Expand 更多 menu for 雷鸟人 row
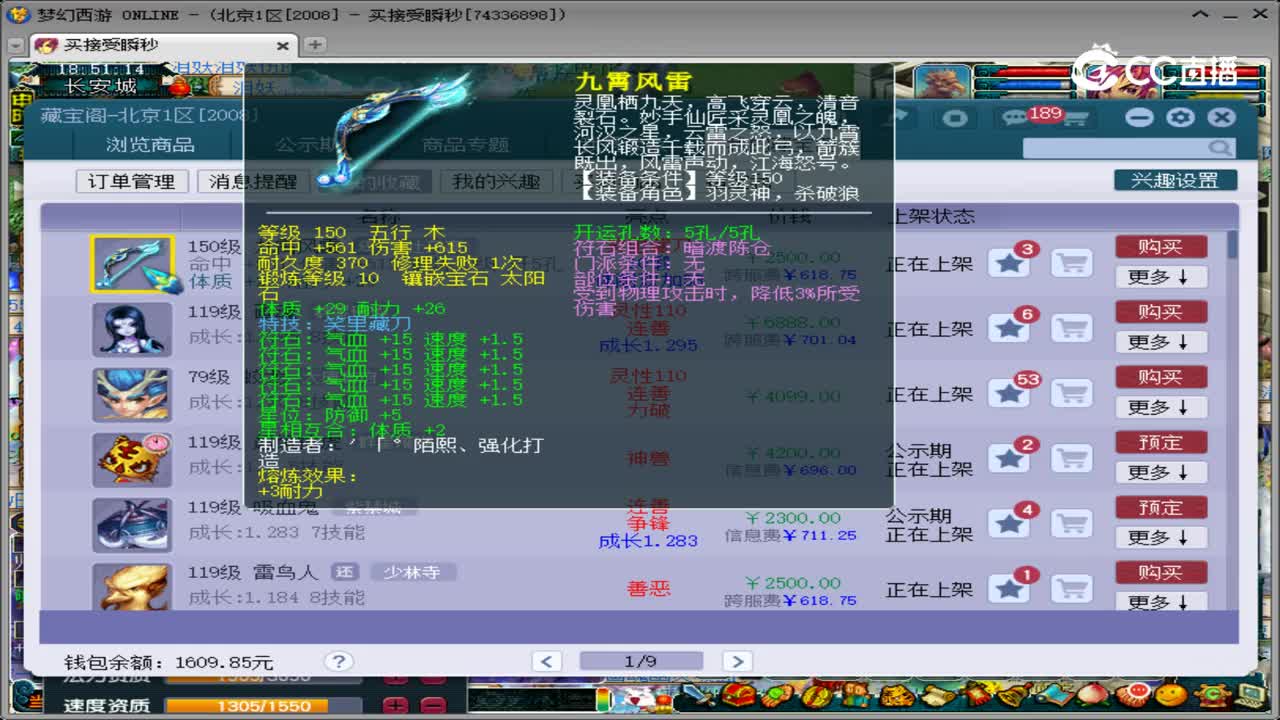Viewport: 1280px width, 720px height. pos(1160,602)
